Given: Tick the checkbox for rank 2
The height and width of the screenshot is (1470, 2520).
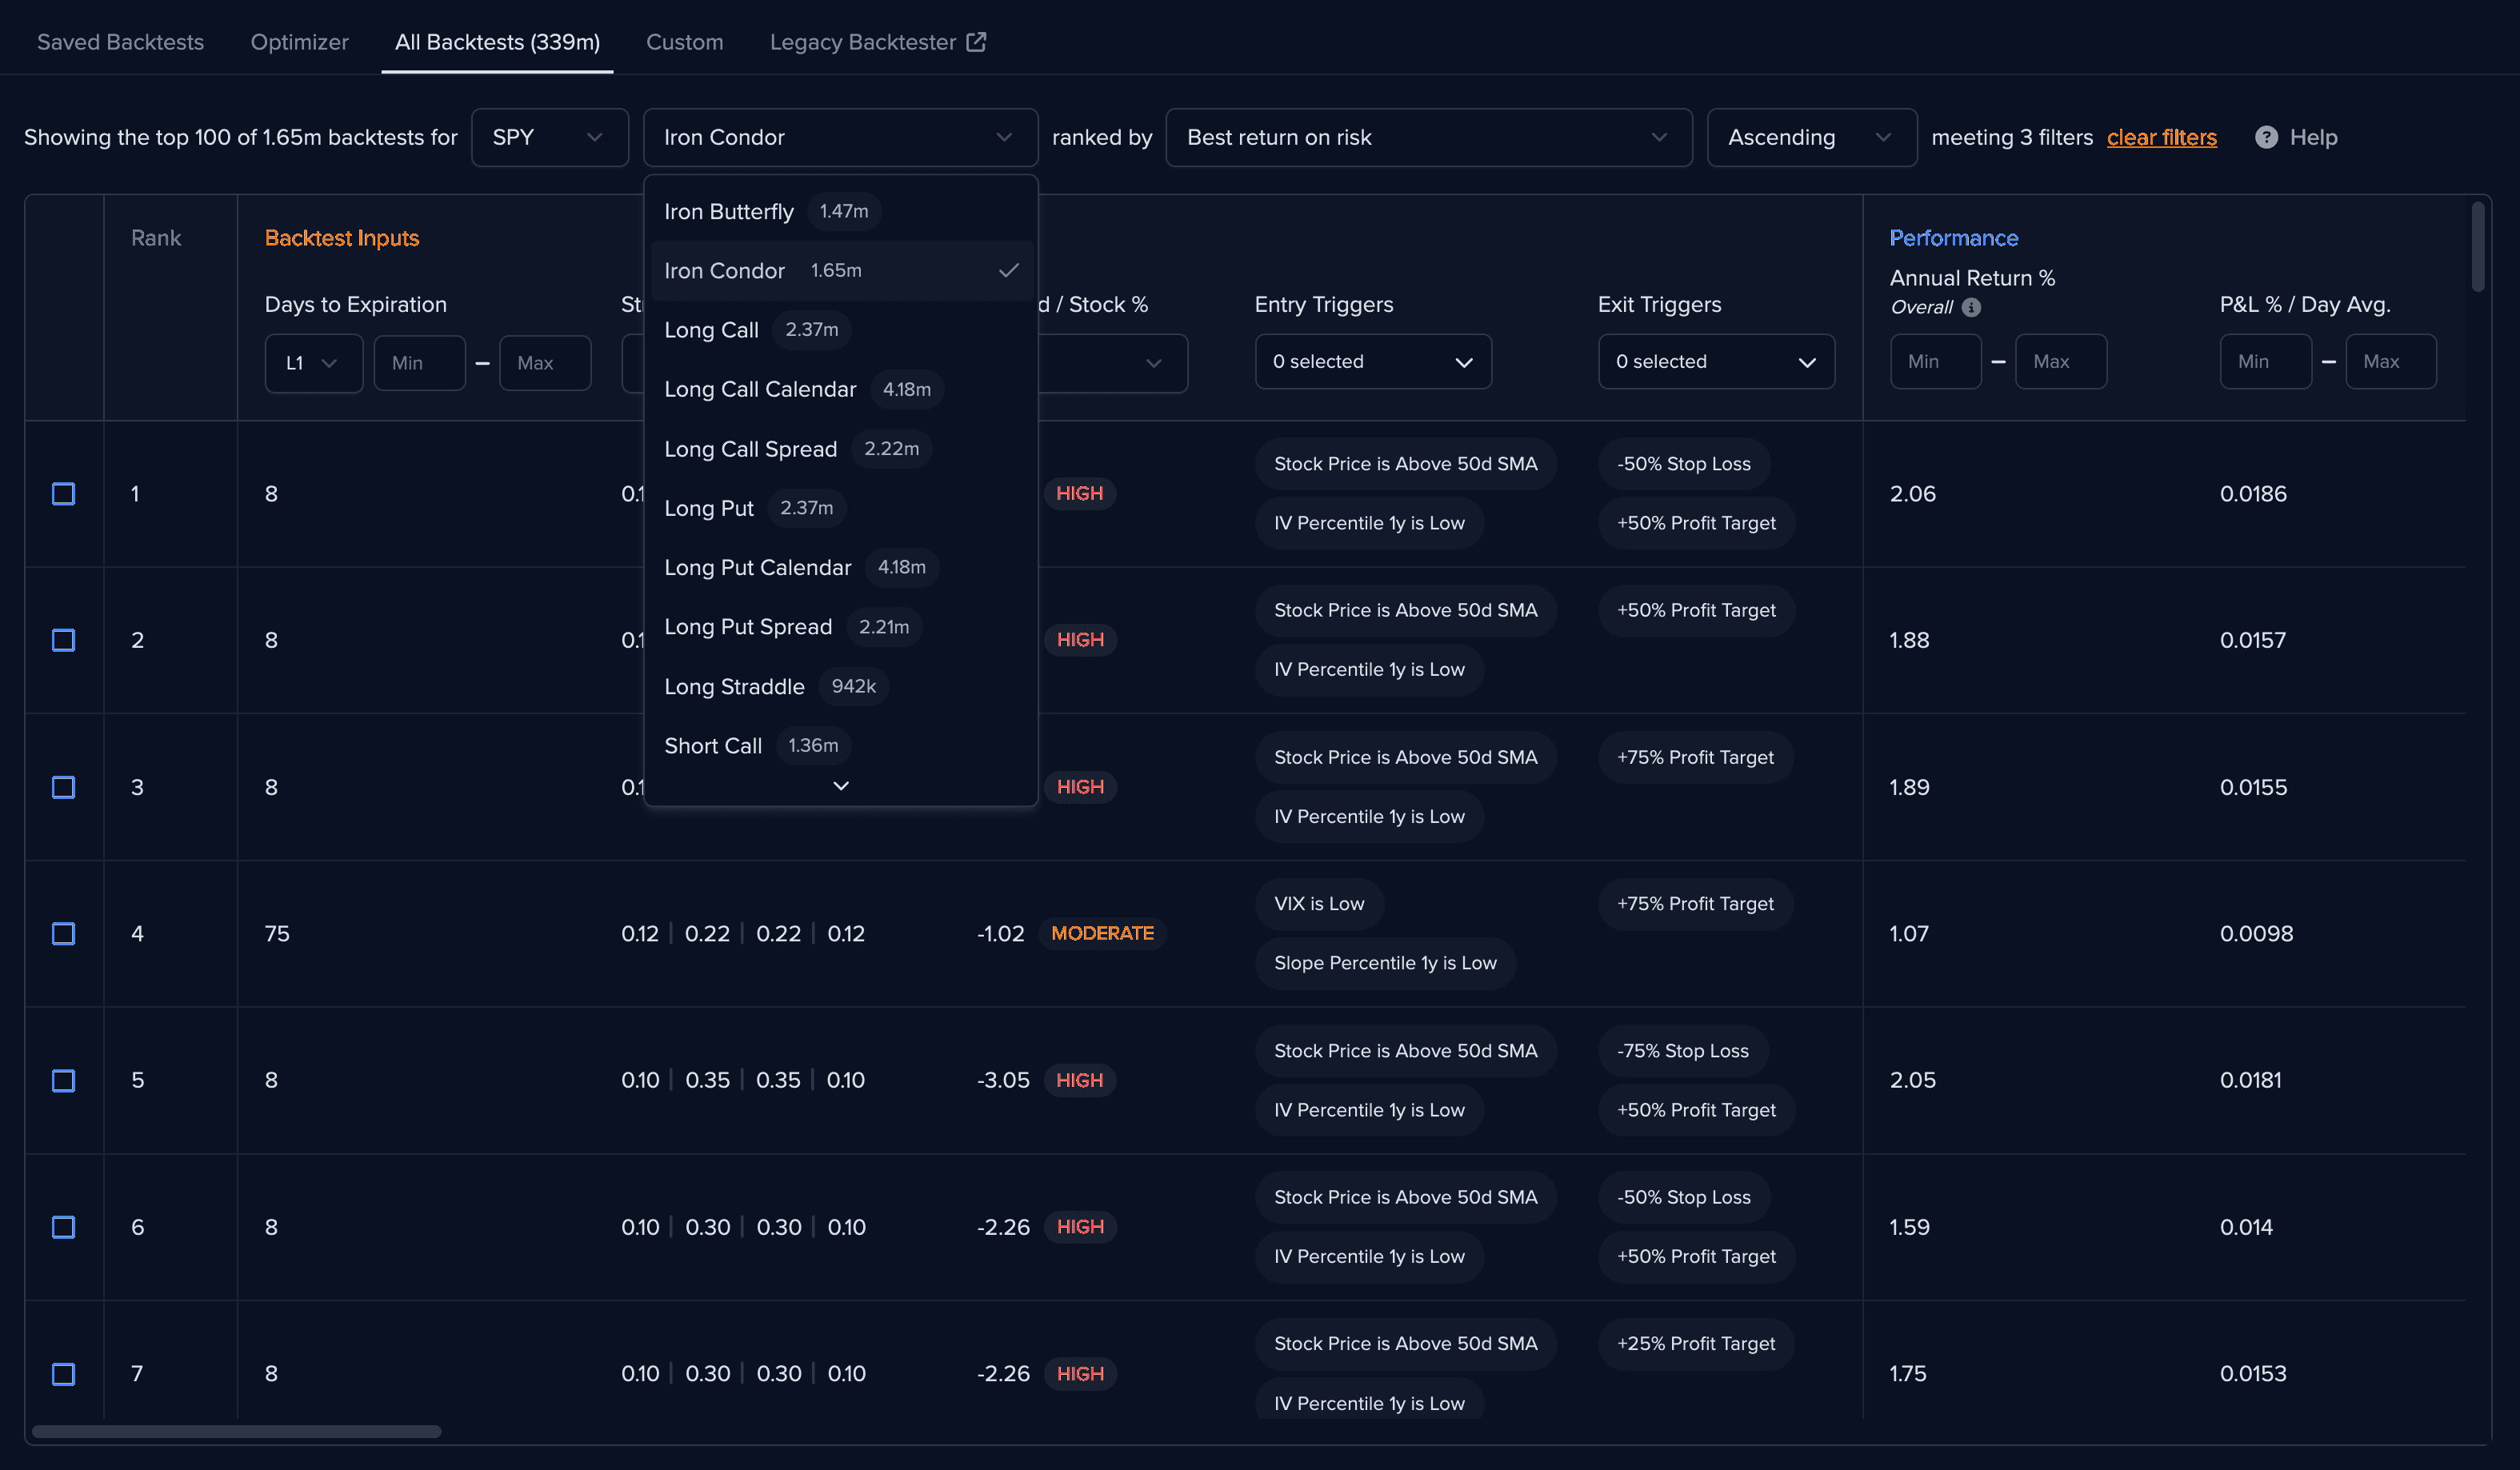Looking at the screenshot, I should [63, 640].
